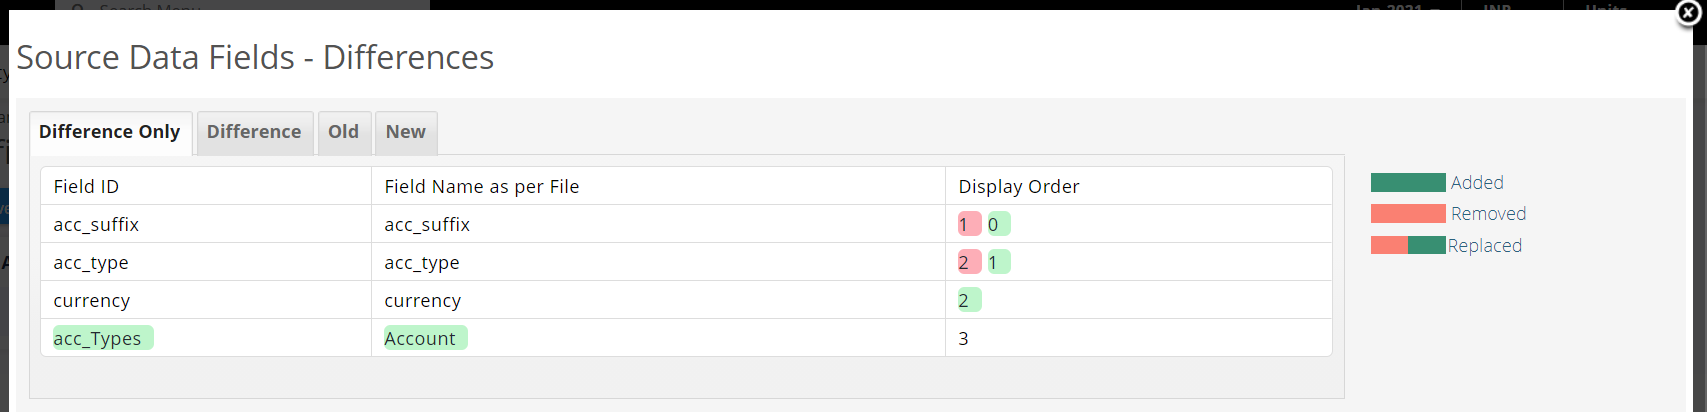Click the green Added legend swatch
This screenshot has height=412, width=1707.
(x=1408, y=182)
